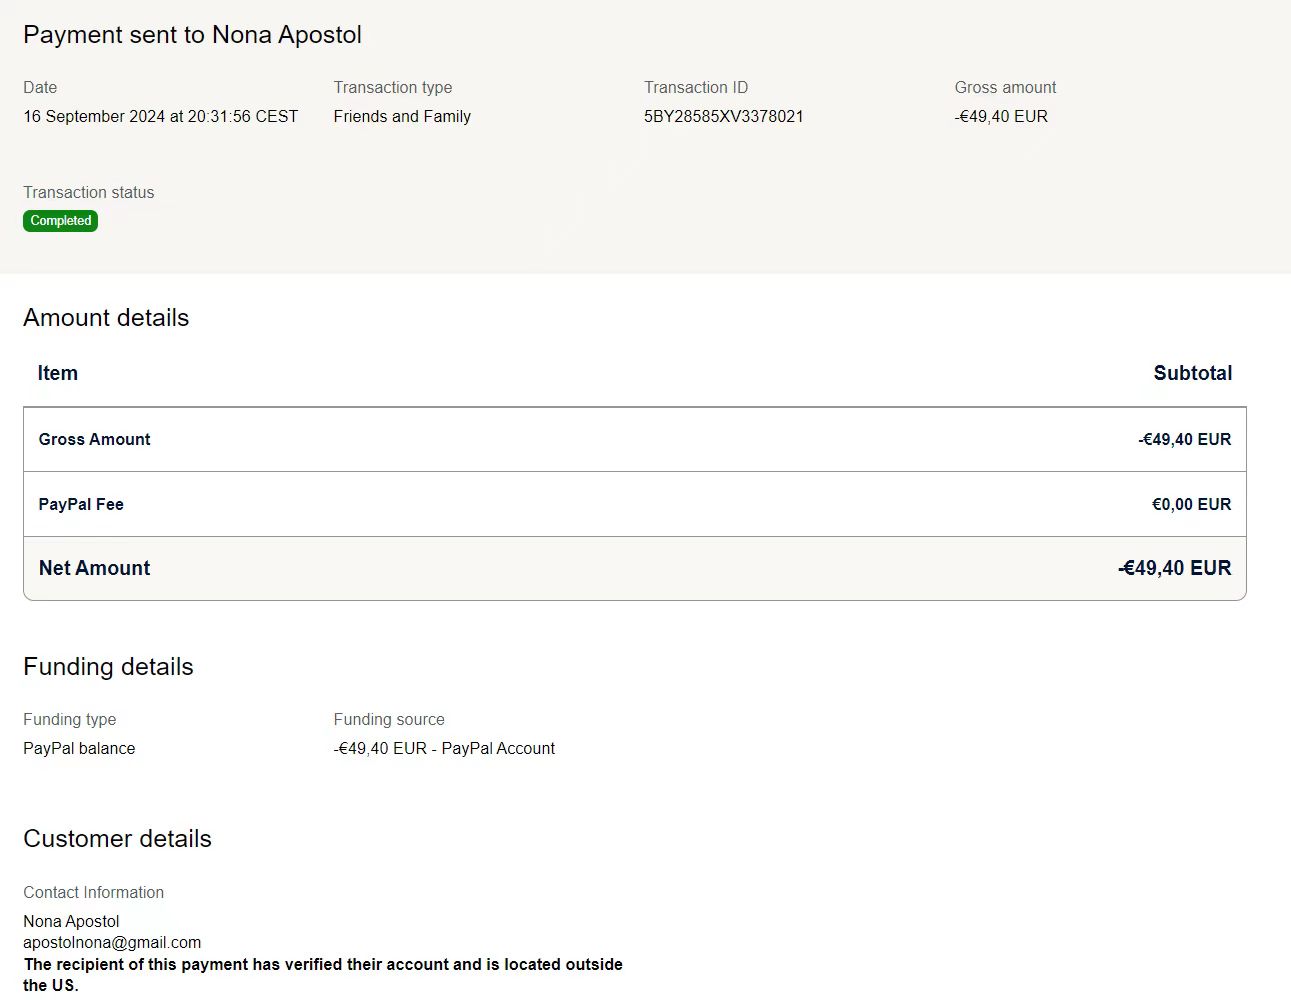Click the Customer details section heading
Image resolution: width=1291 pixels, height=1000 pixels.
click(x=117, y=839)
